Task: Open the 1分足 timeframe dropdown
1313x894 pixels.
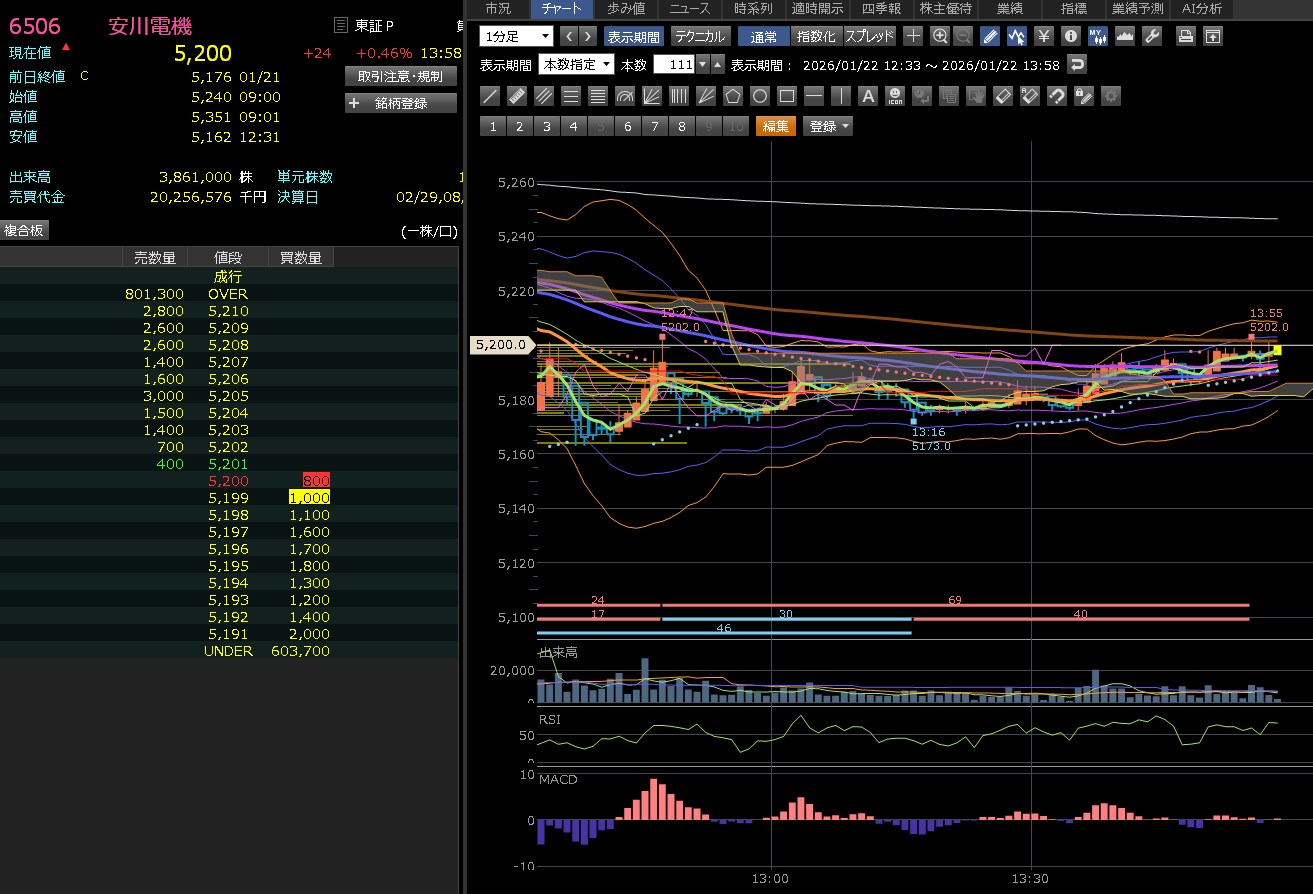Action: [x=516, y=37]
